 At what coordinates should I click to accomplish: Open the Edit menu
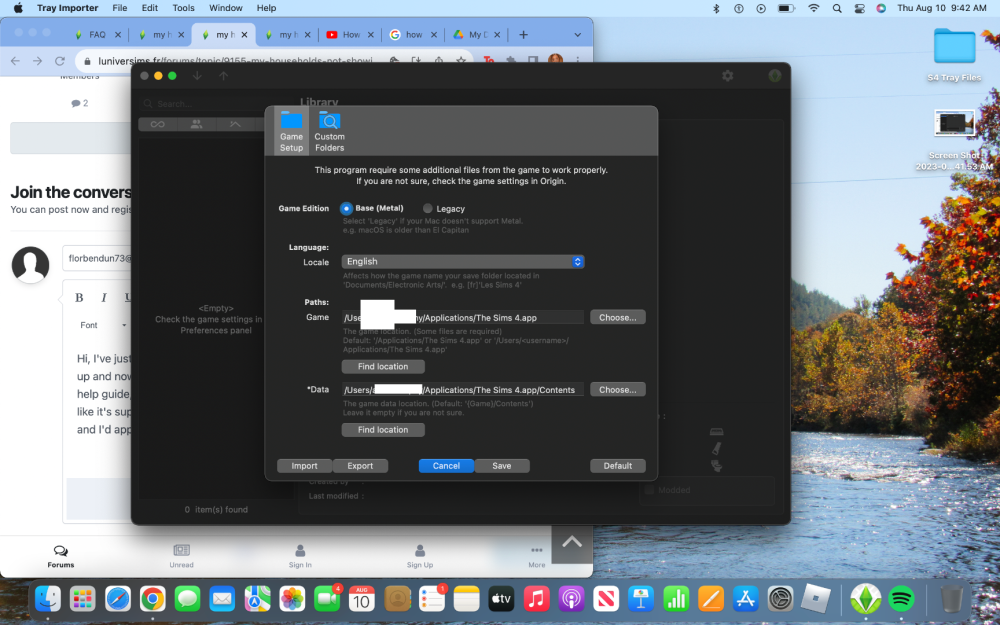(150, 8)
